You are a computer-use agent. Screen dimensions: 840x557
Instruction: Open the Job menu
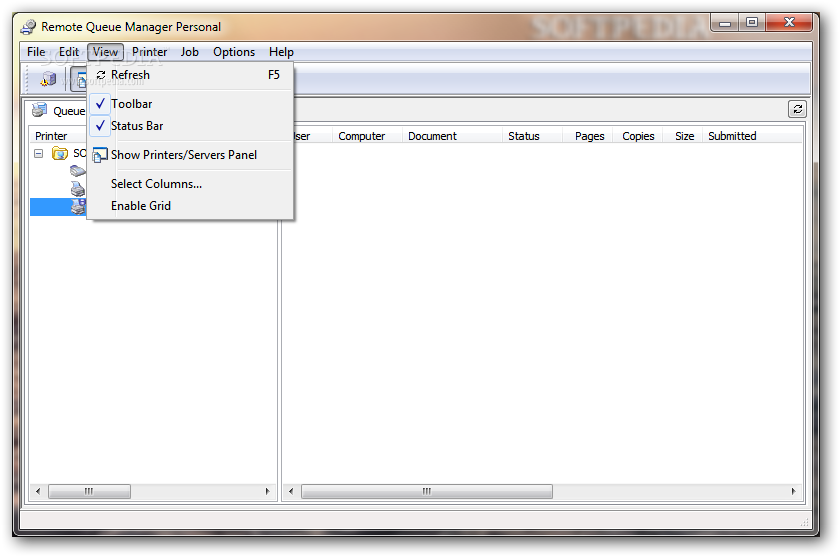190,52
